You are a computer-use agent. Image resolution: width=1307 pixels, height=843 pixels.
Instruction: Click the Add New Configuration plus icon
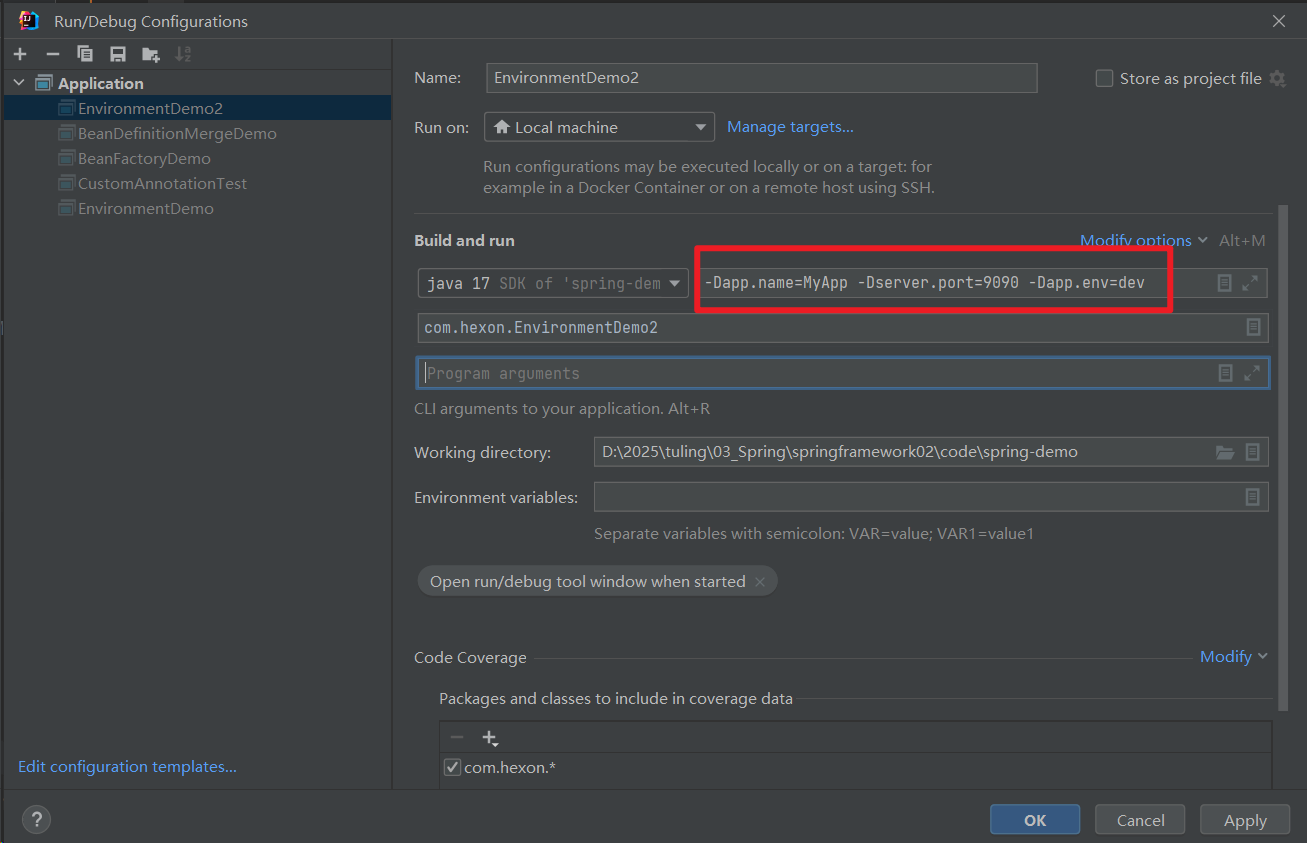20,54
